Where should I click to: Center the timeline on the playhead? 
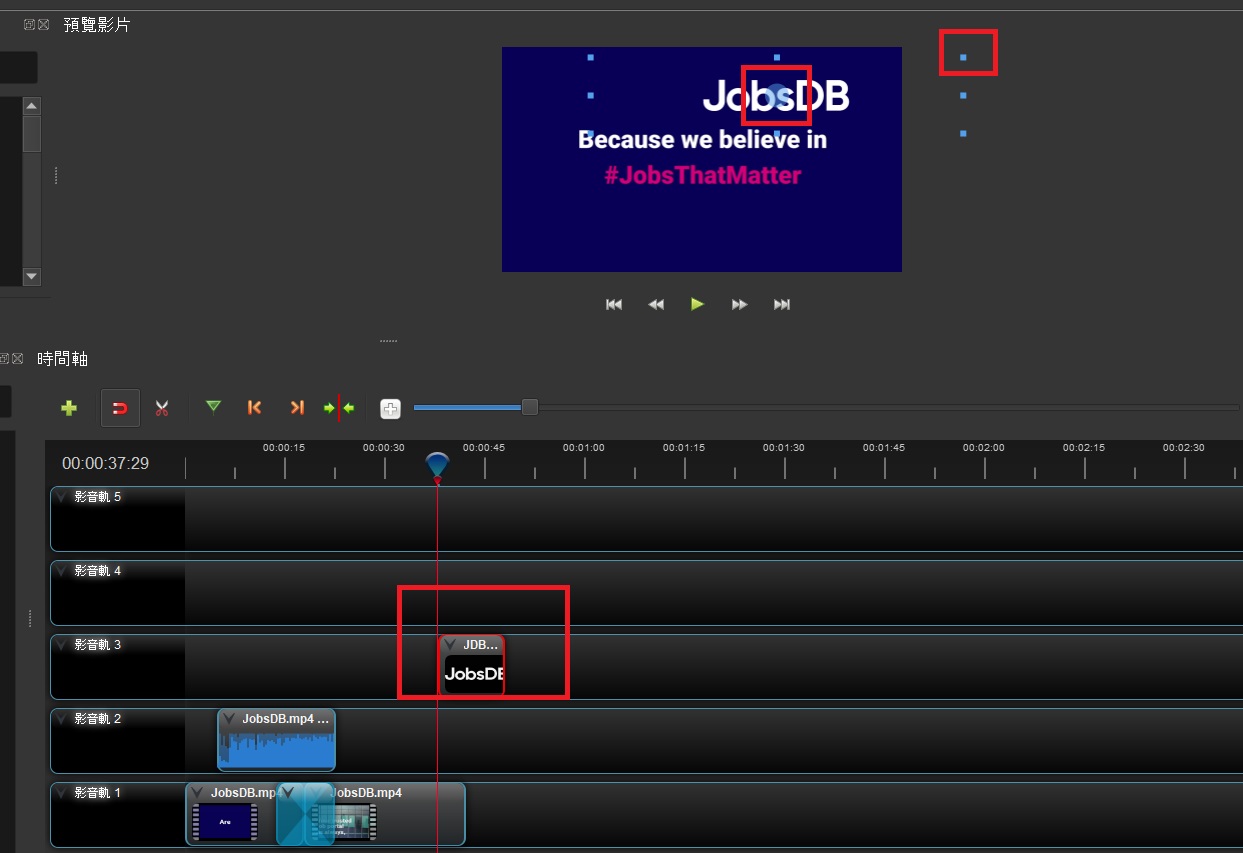(339, 408)
